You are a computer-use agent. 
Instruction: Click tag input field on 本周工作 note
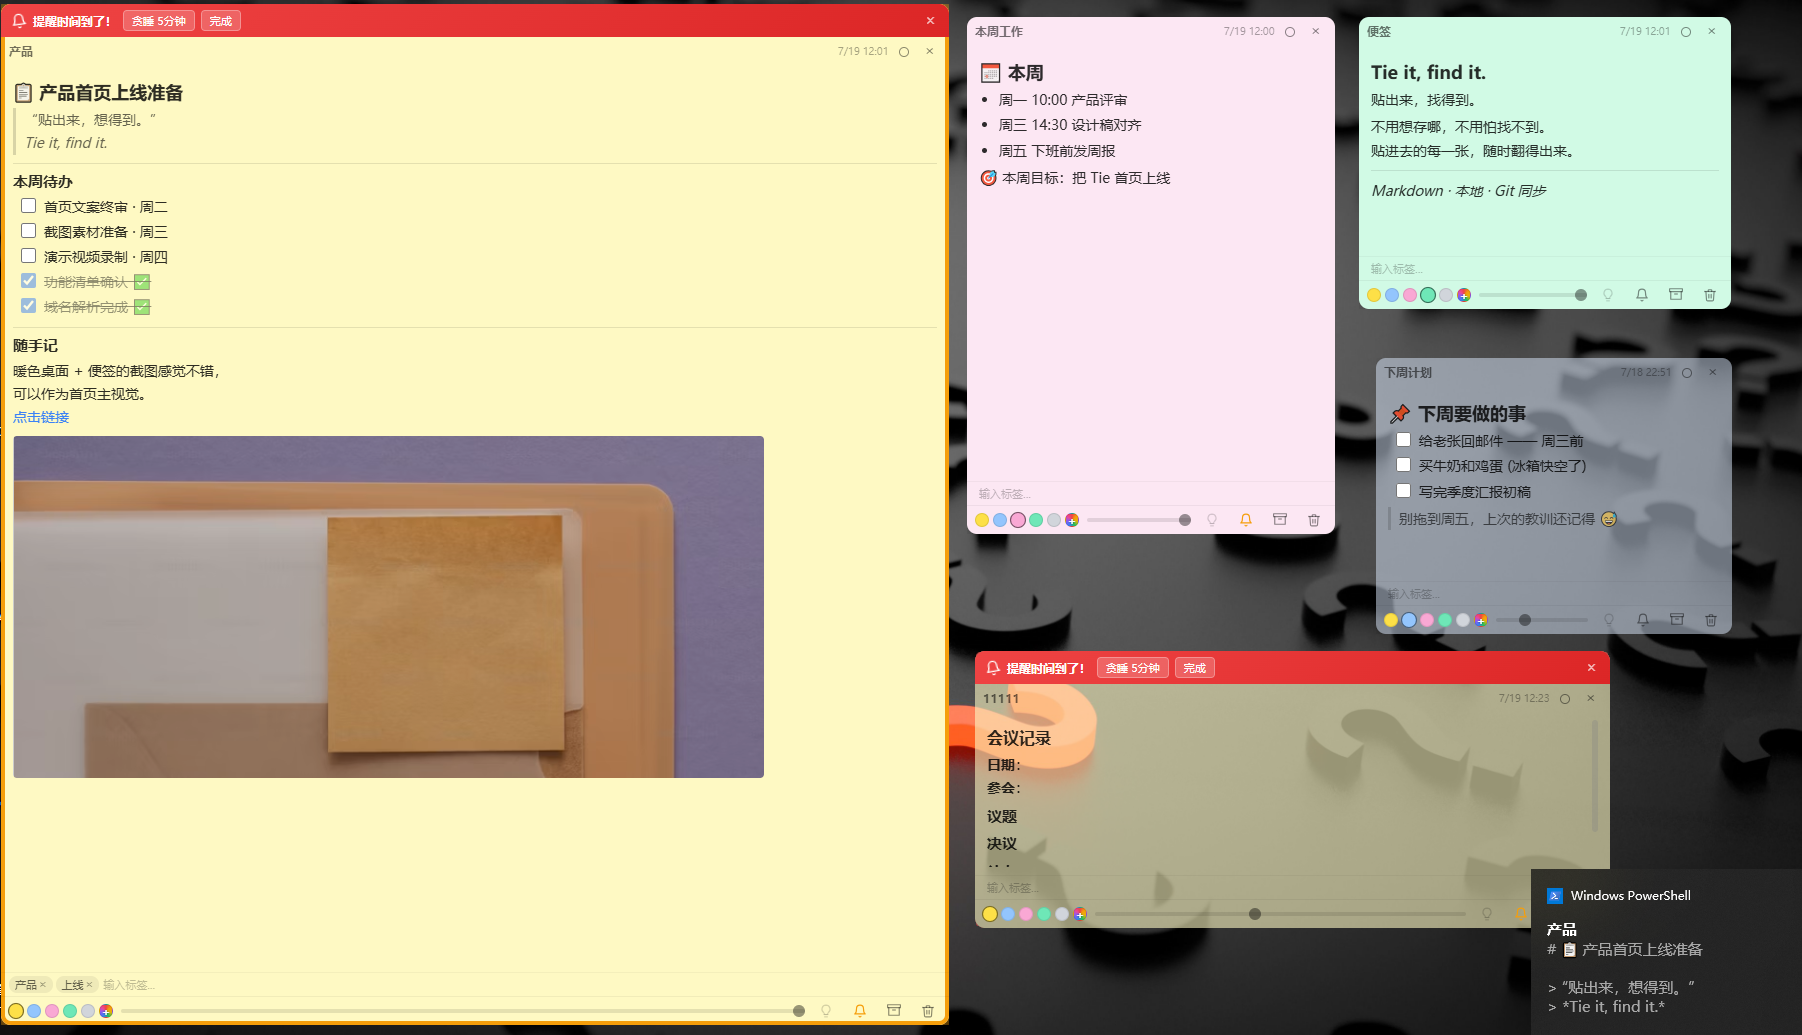[1150, 494]
